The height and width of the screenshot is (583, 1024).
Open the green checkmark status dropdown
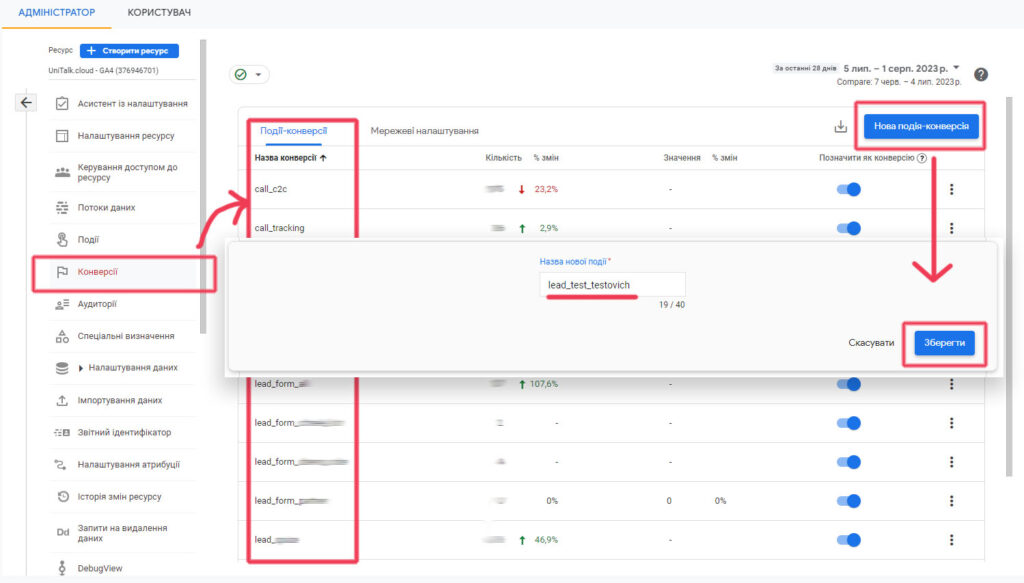[249, 75]
